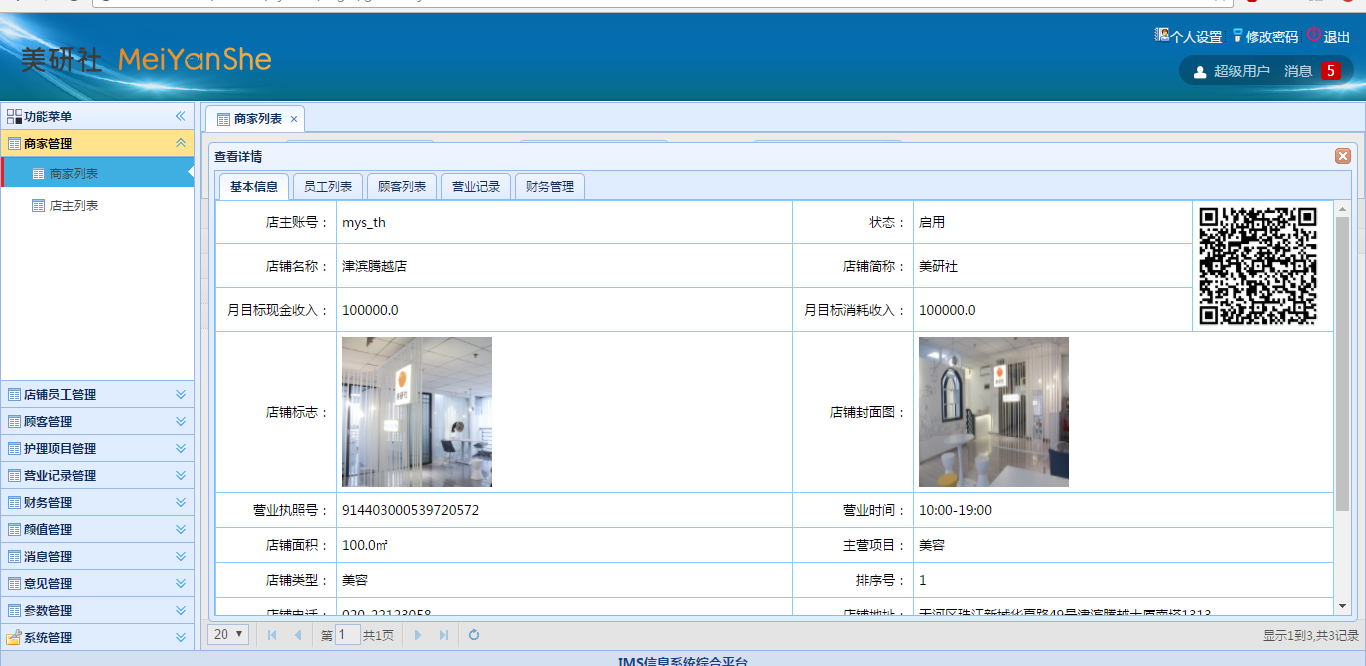
Task: Click the page number input field
Action: pos(347,635)
